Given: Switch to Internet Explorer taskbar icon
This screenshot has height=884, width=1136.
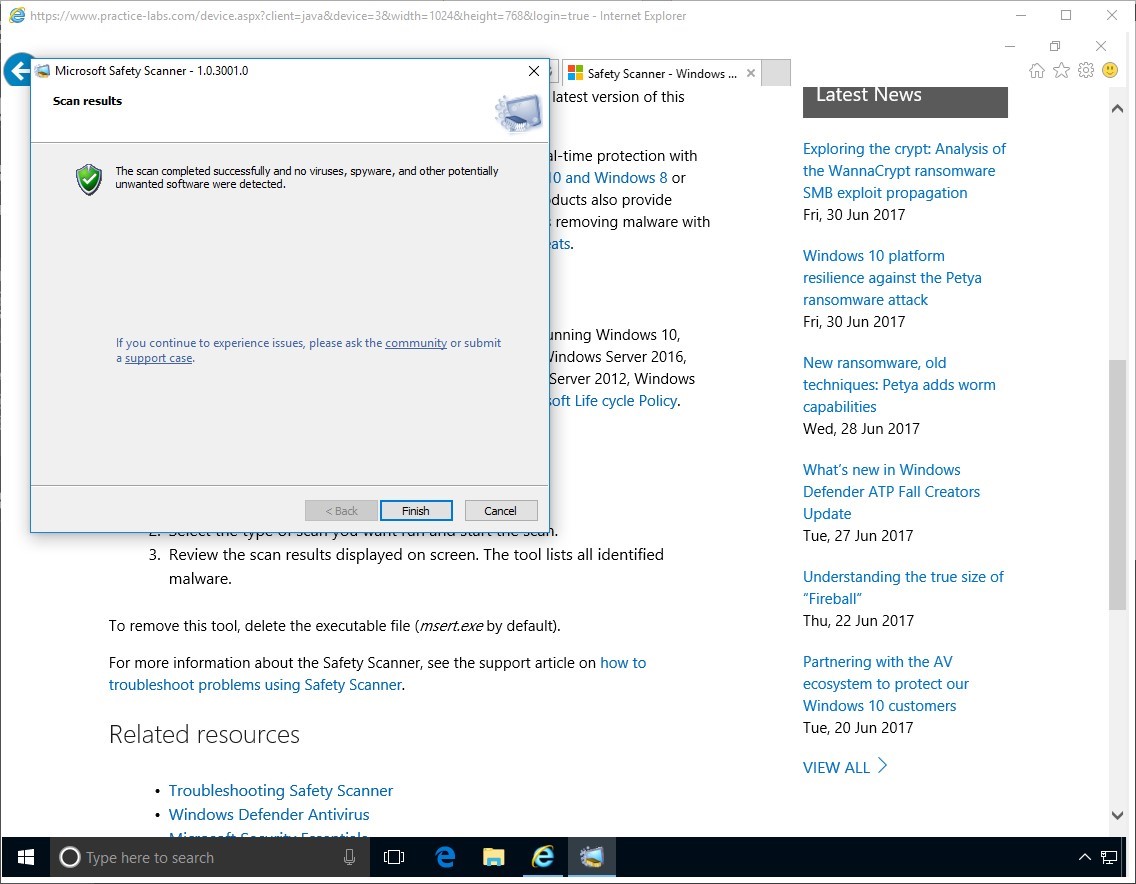Looking at the screenshot, I should tap(543, 858).
